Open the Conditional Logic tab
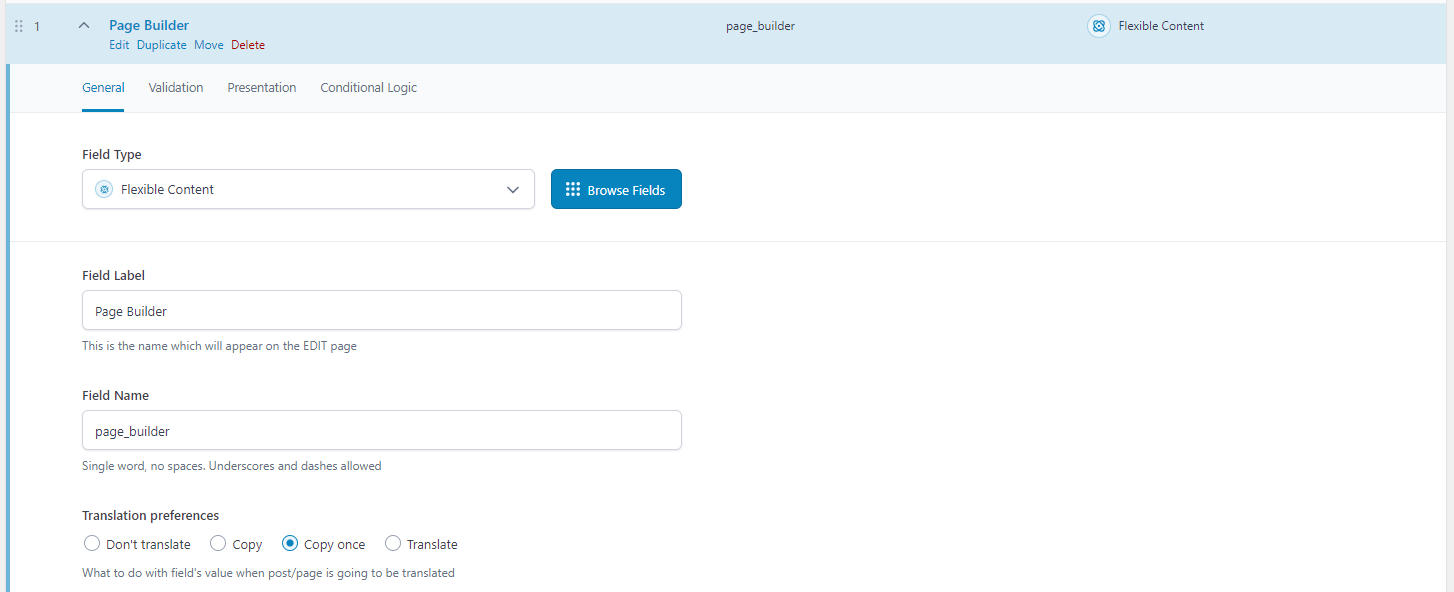1454x592 pixels. coord(369,88)
